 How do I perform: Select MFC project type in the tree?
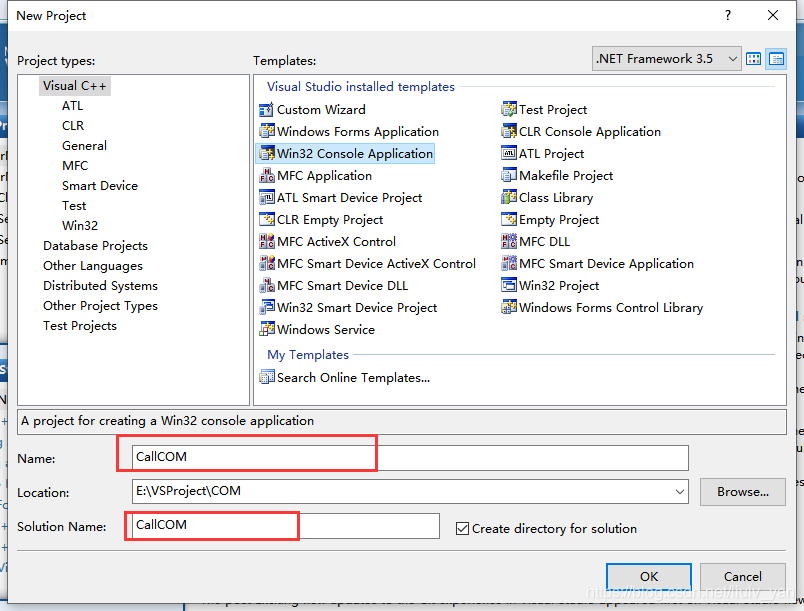(75, 166)
